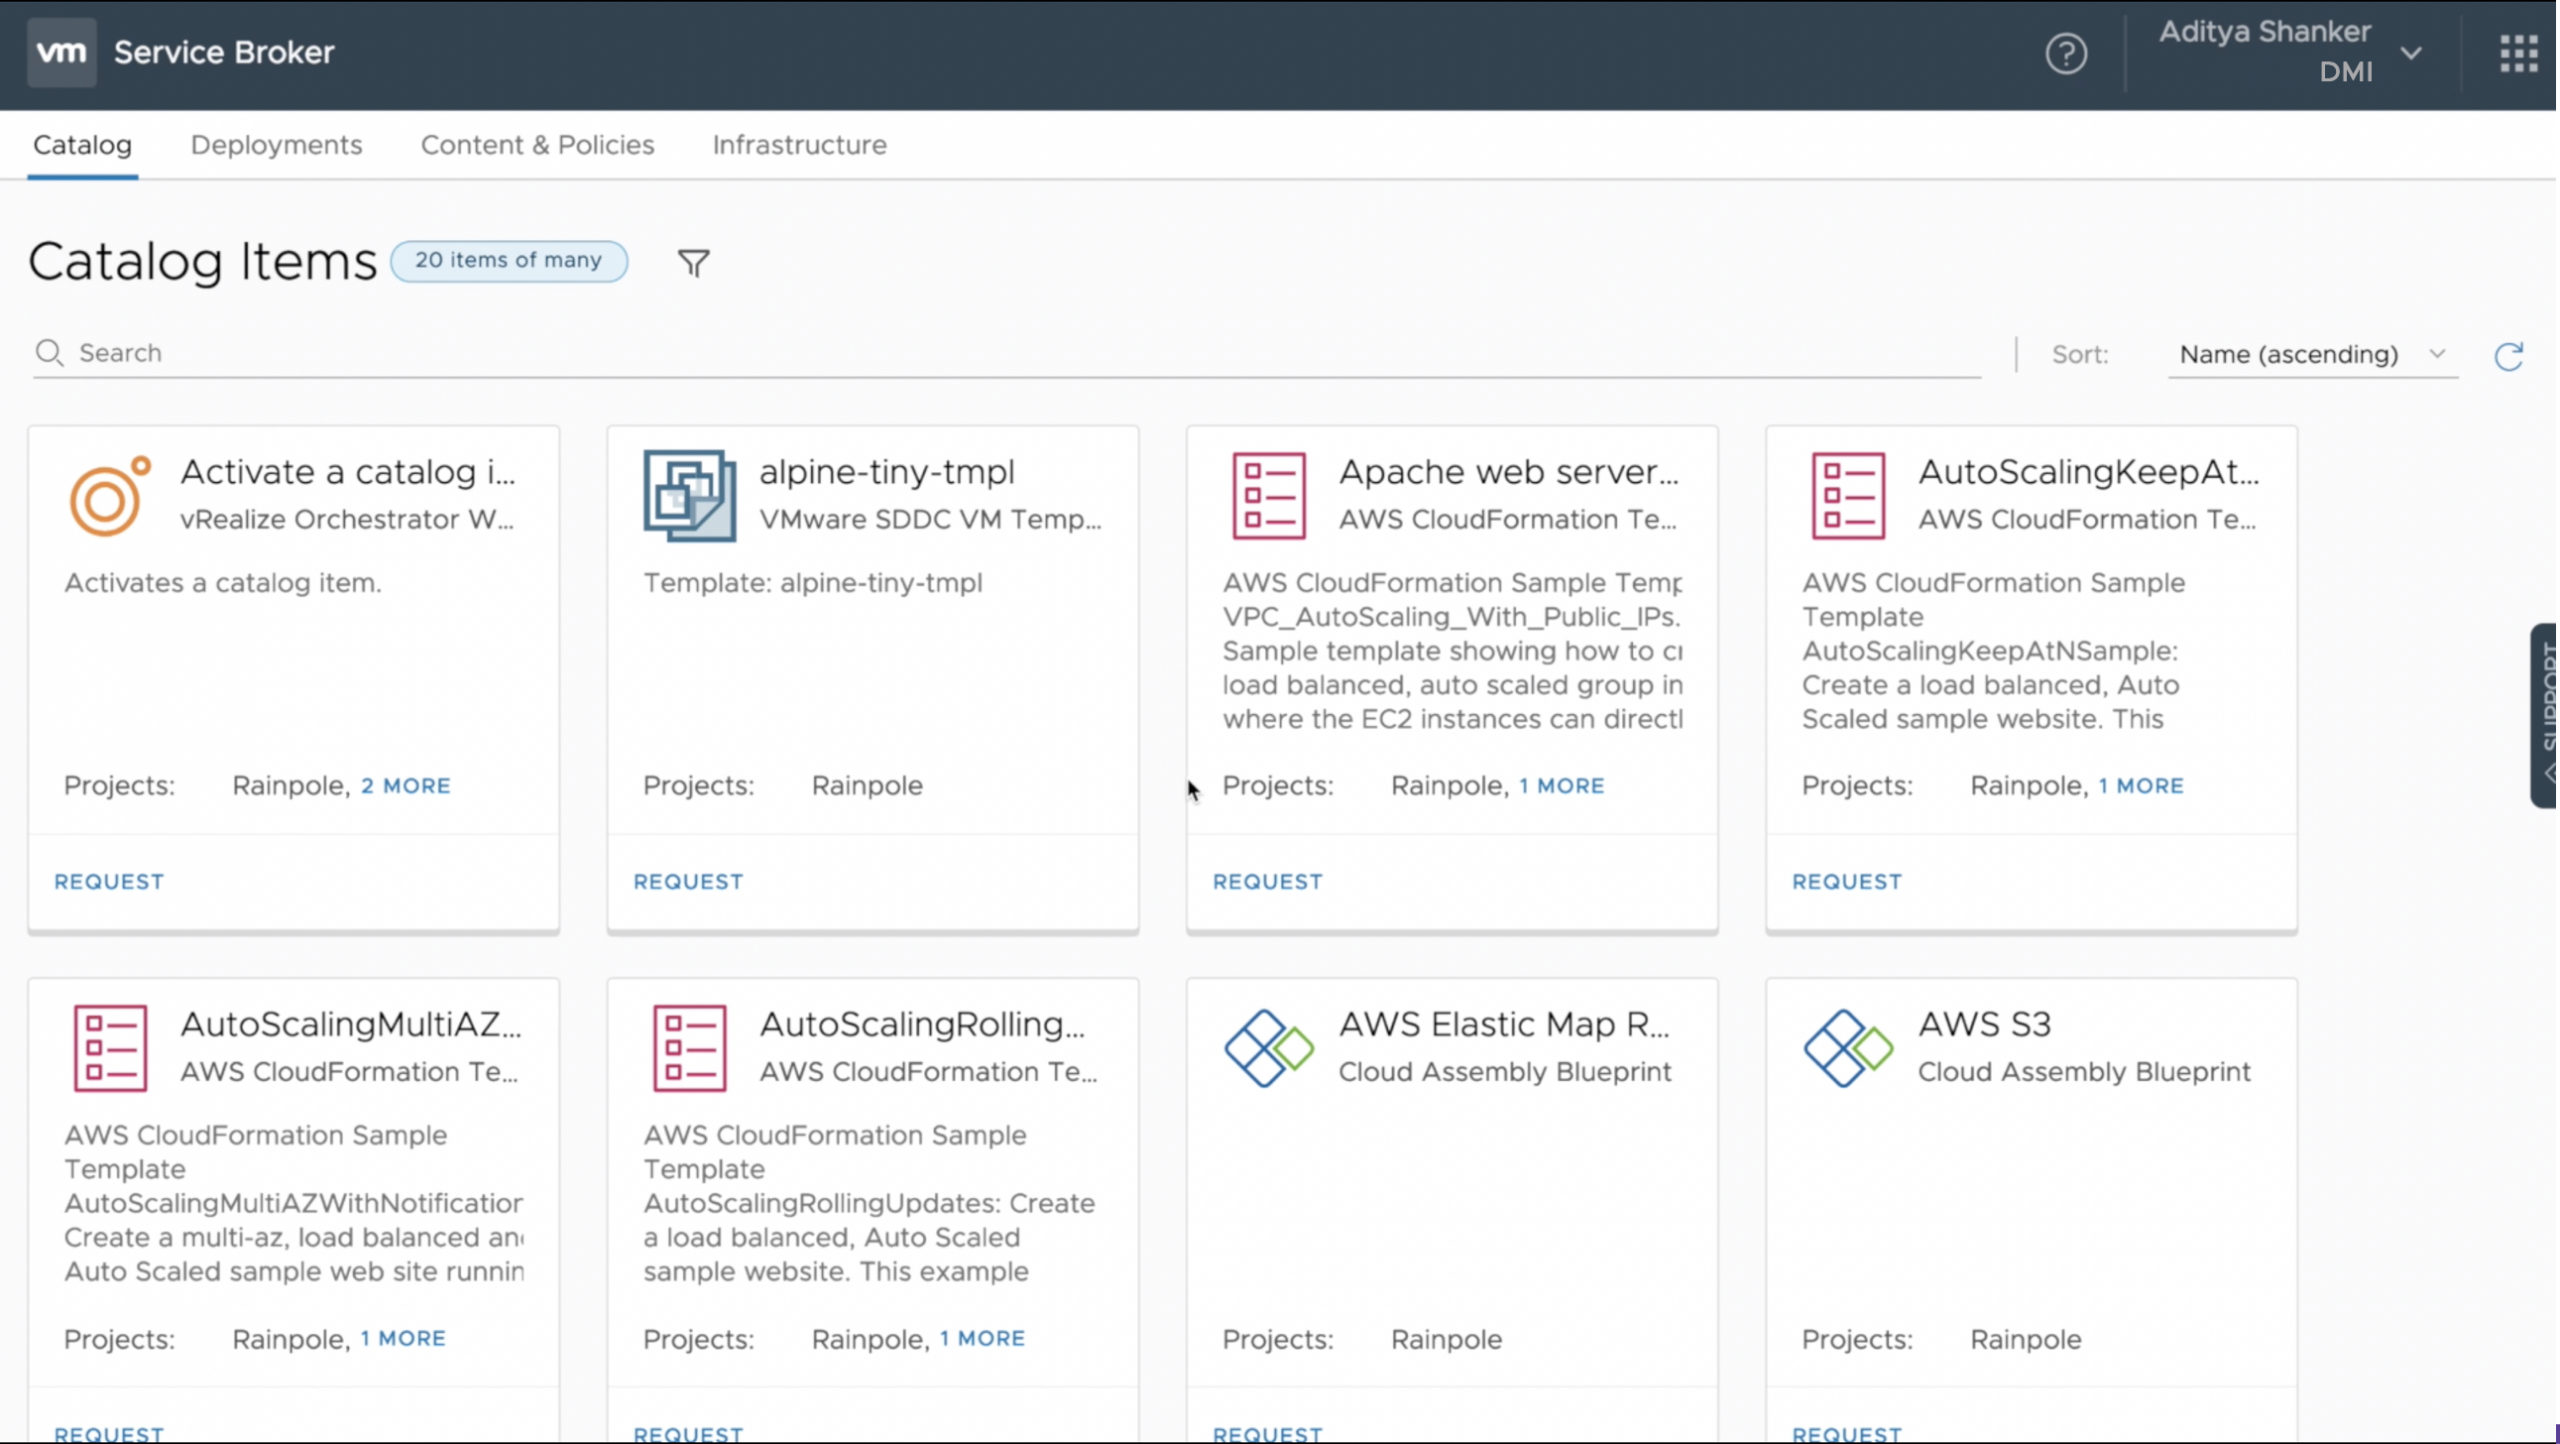The width and height of the screenshot is (2560, 1444).
Task: Click the refresh catalog icon
Action: [2508, 356]
